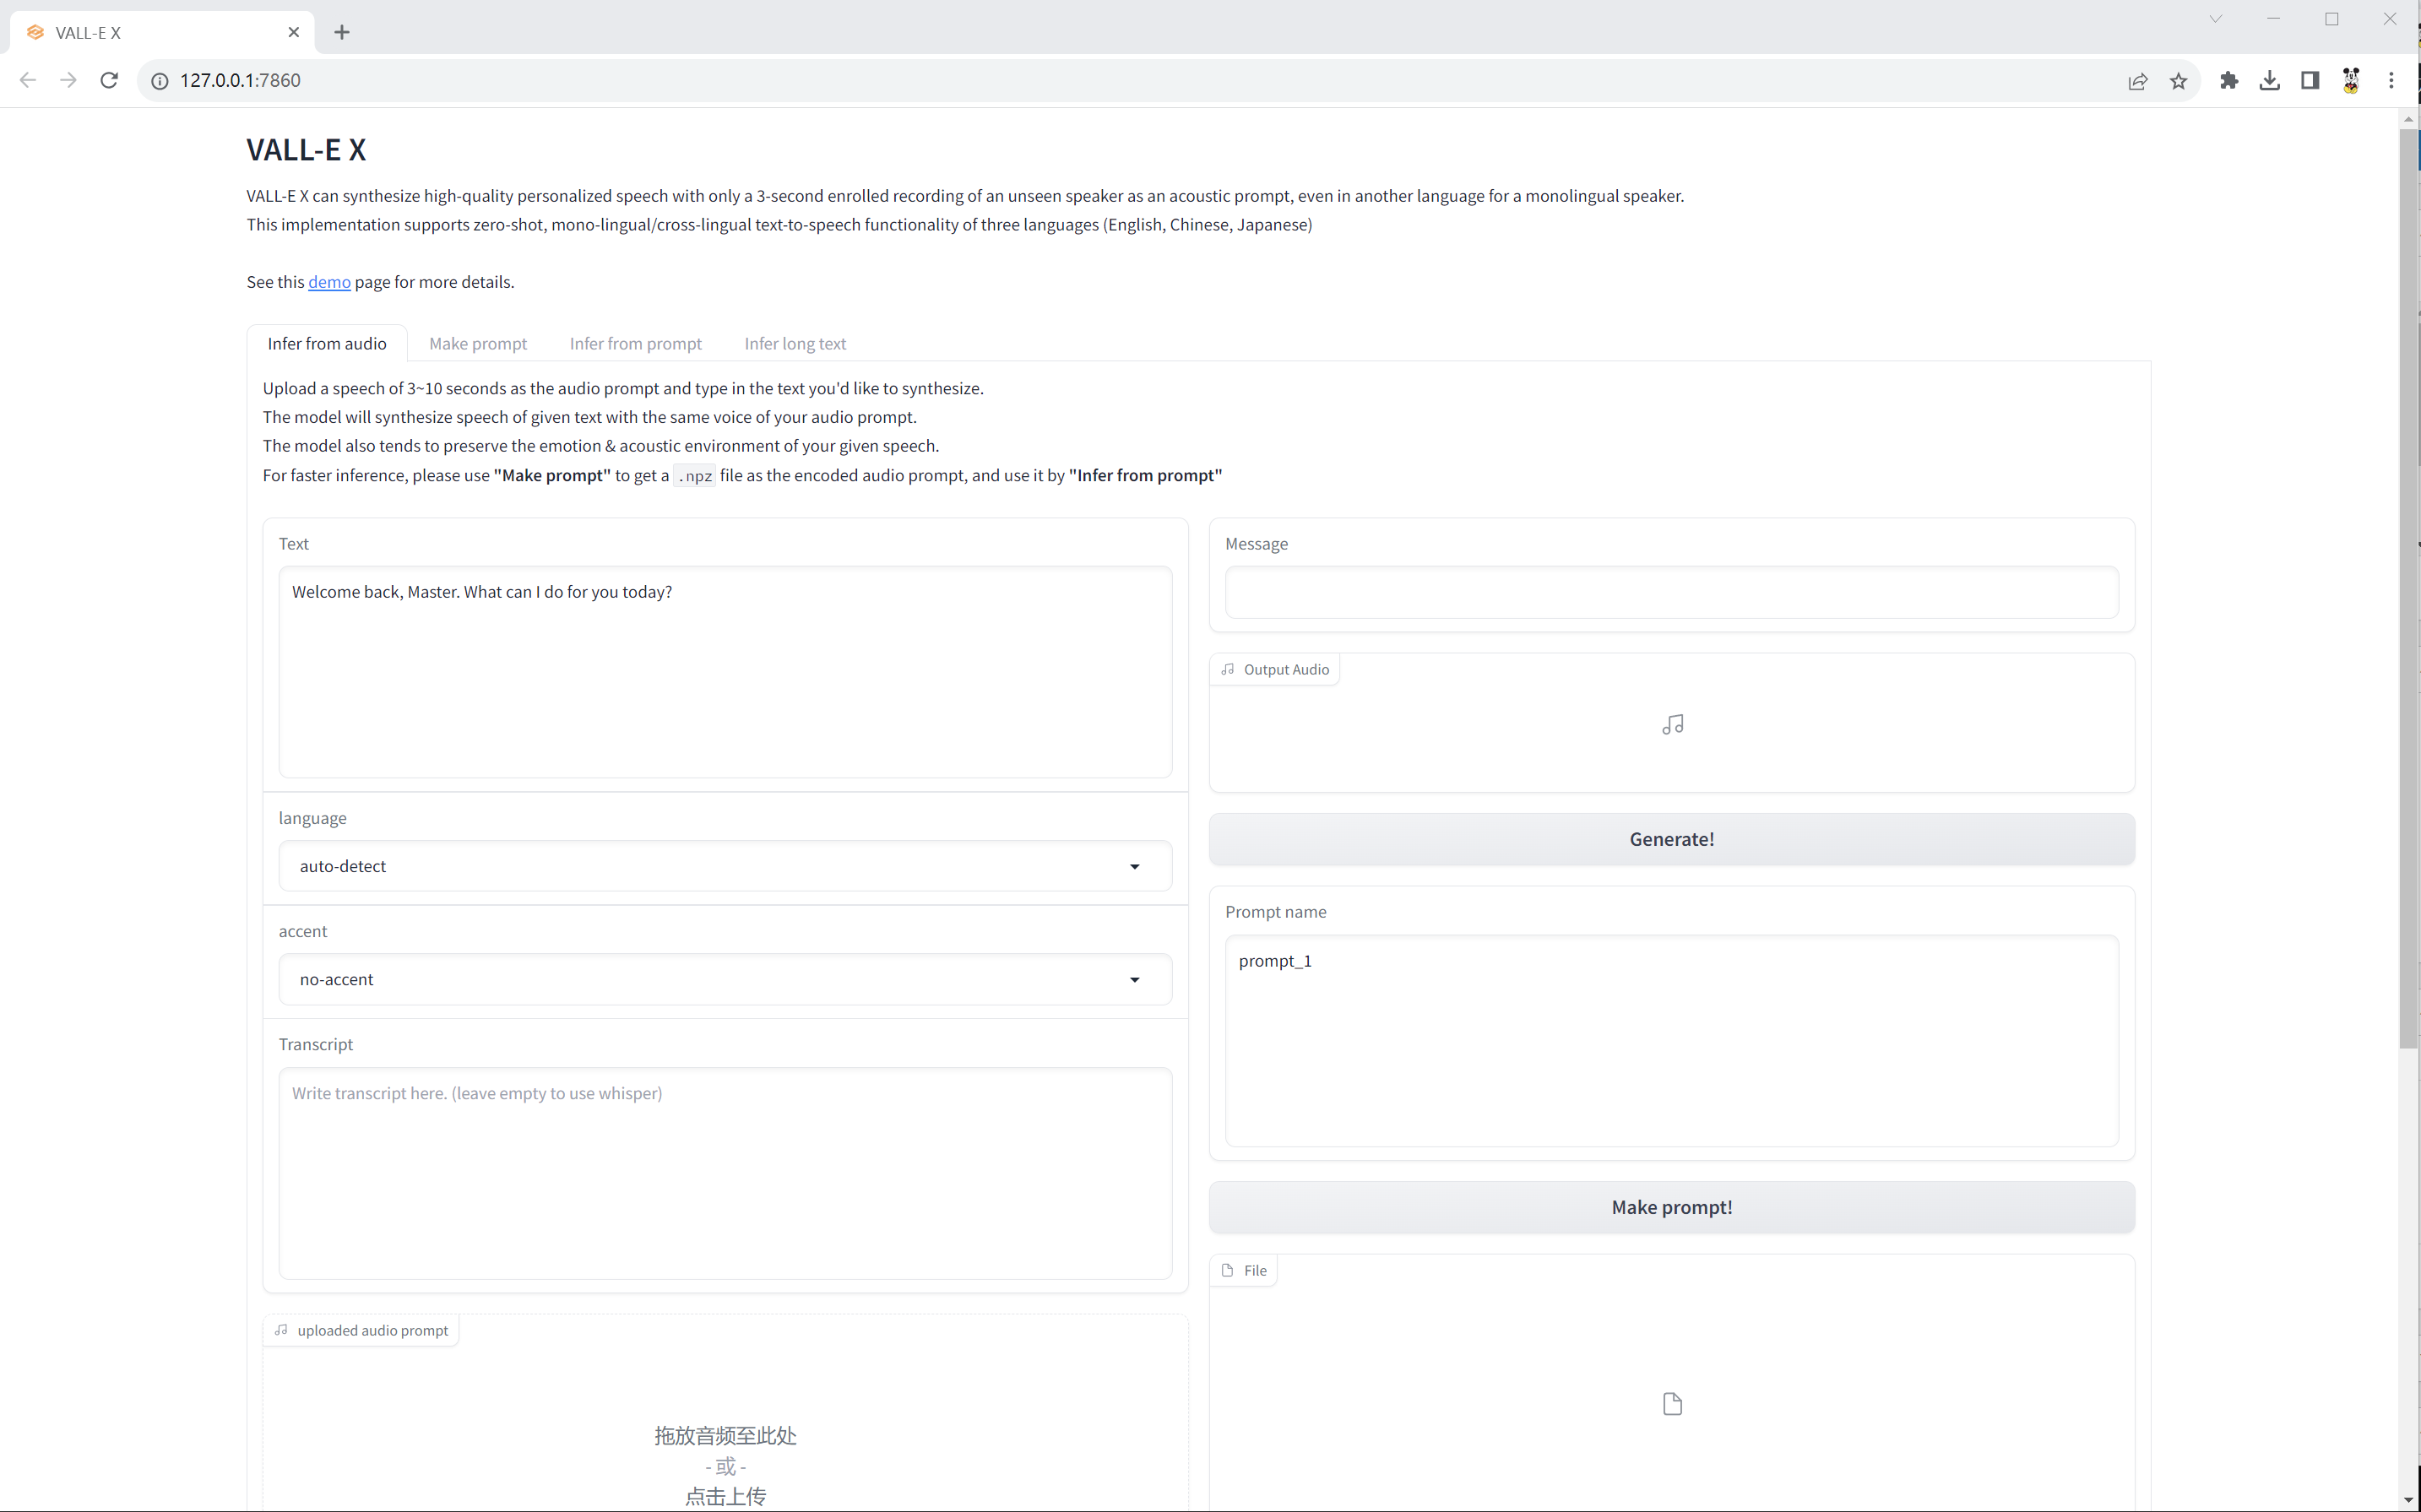Open the Infer long text tab
The height and width of the screenshot is (1512, 2421).
[x=795, y=343]
